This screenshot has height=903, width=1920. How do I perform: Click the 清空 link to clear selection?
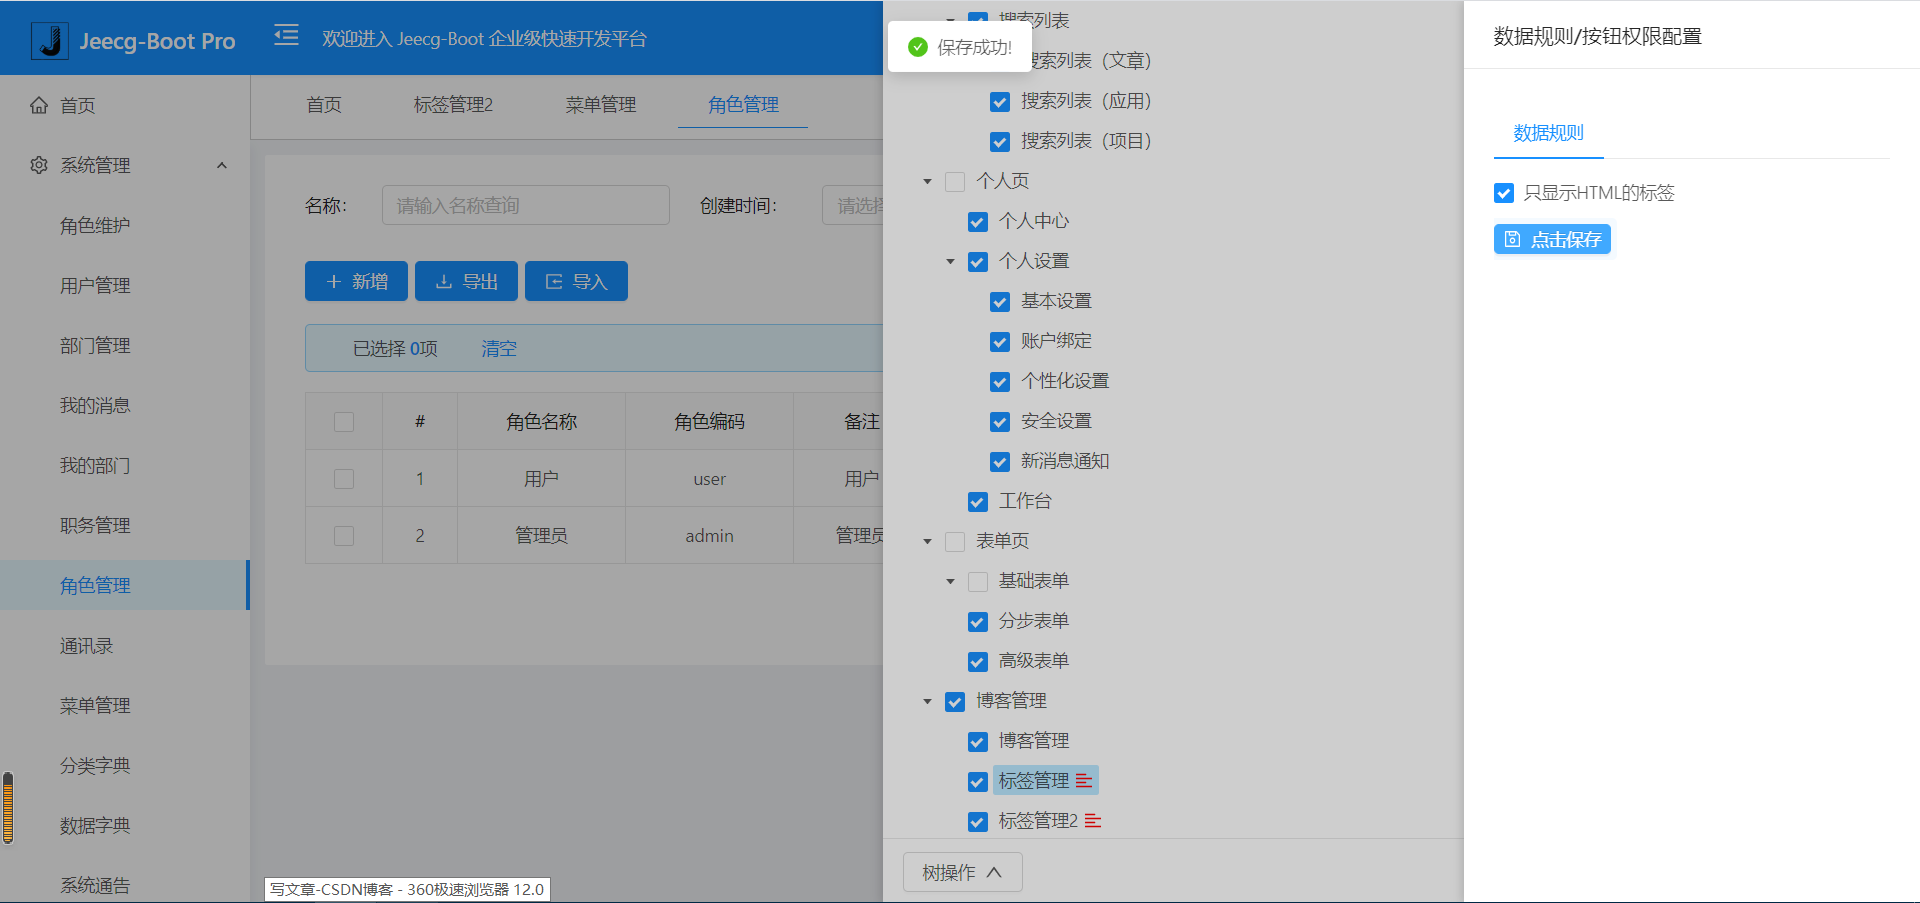[498, 348]
